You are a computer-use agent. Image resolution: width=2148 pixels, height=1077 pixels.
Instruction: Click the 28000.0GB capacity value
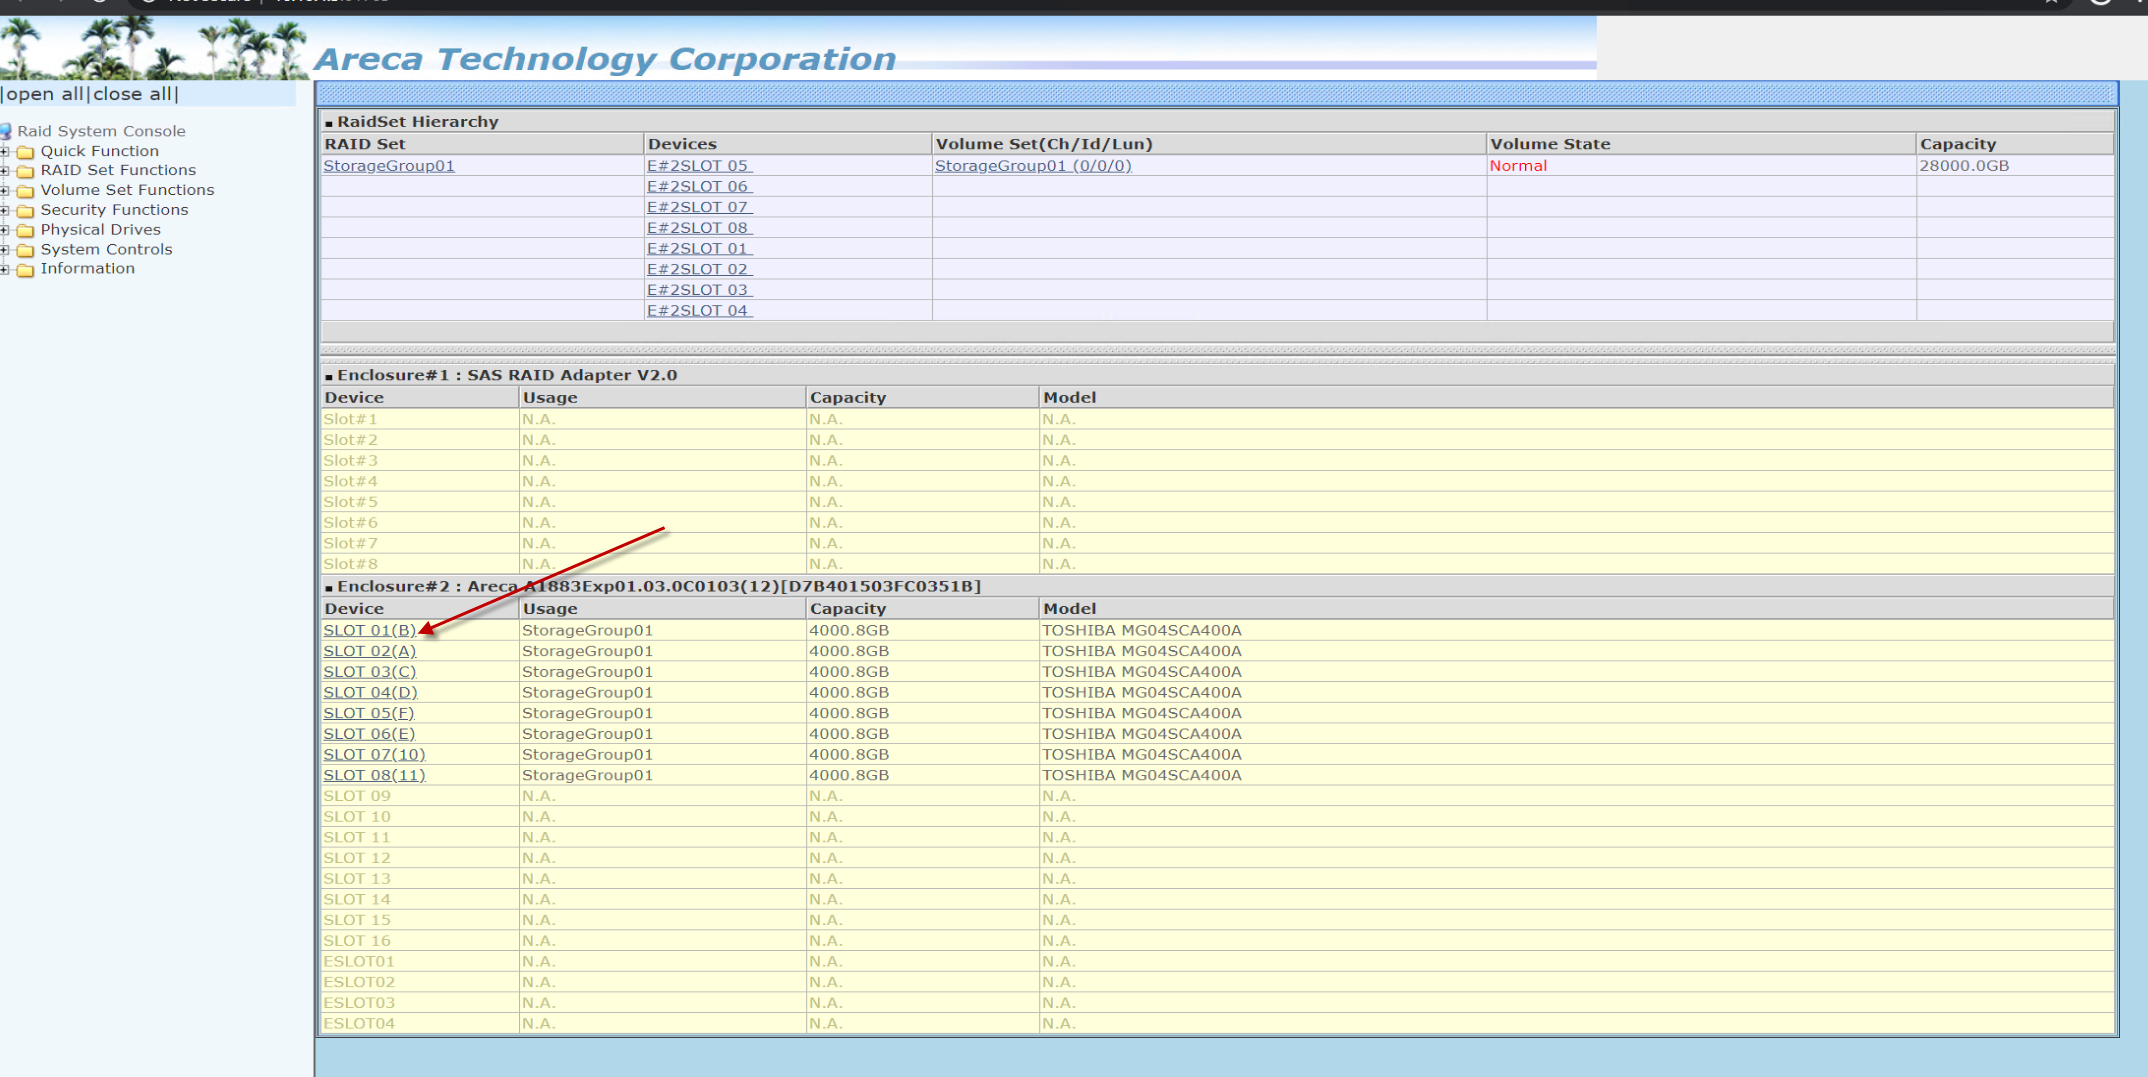click(x=1964, y=166)
